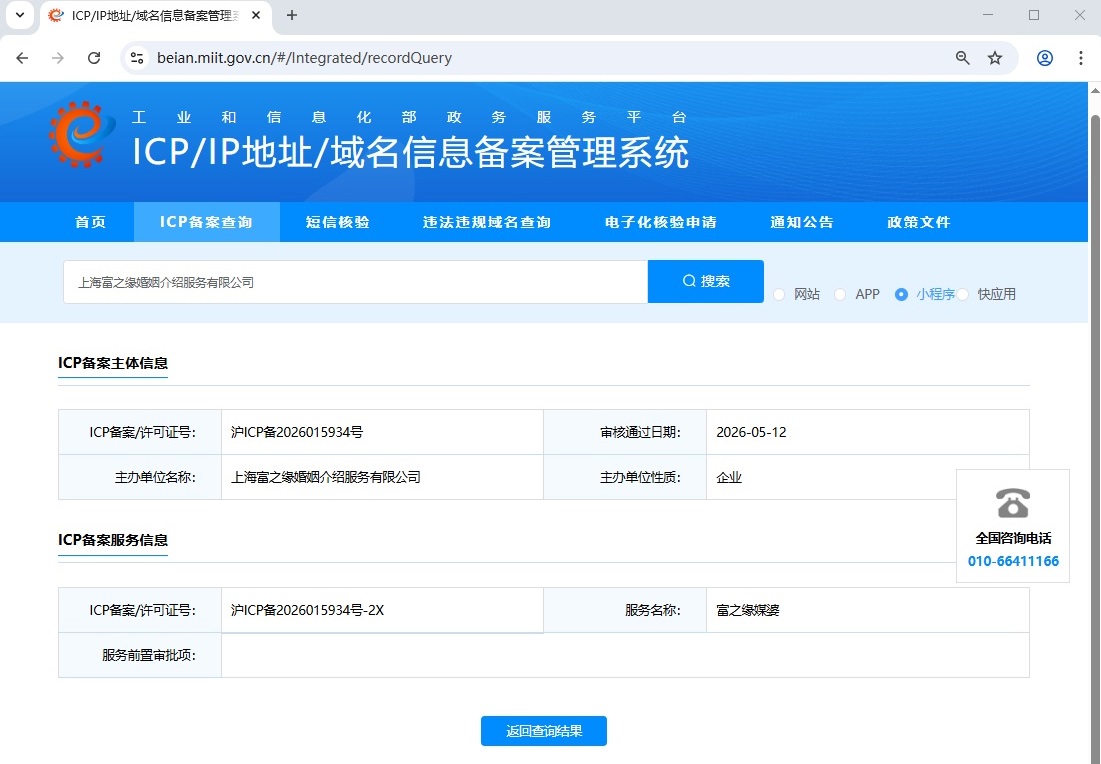Maximize the browser window

click(1034, 15)
